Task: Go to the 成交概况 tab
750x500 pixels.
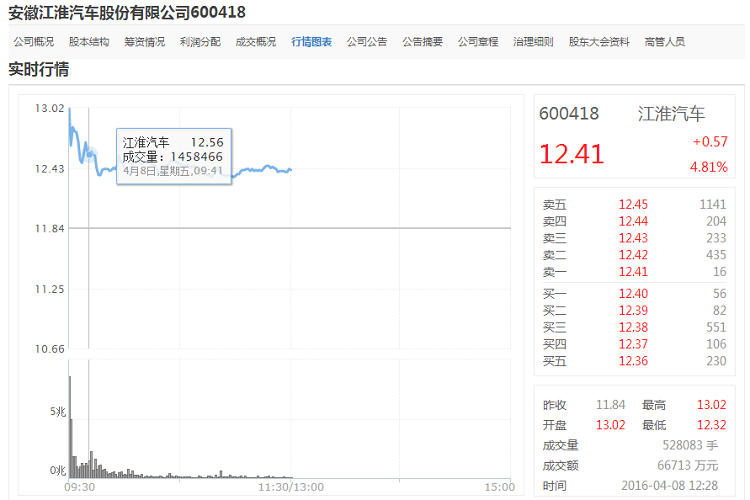Action: click(255, 42)
